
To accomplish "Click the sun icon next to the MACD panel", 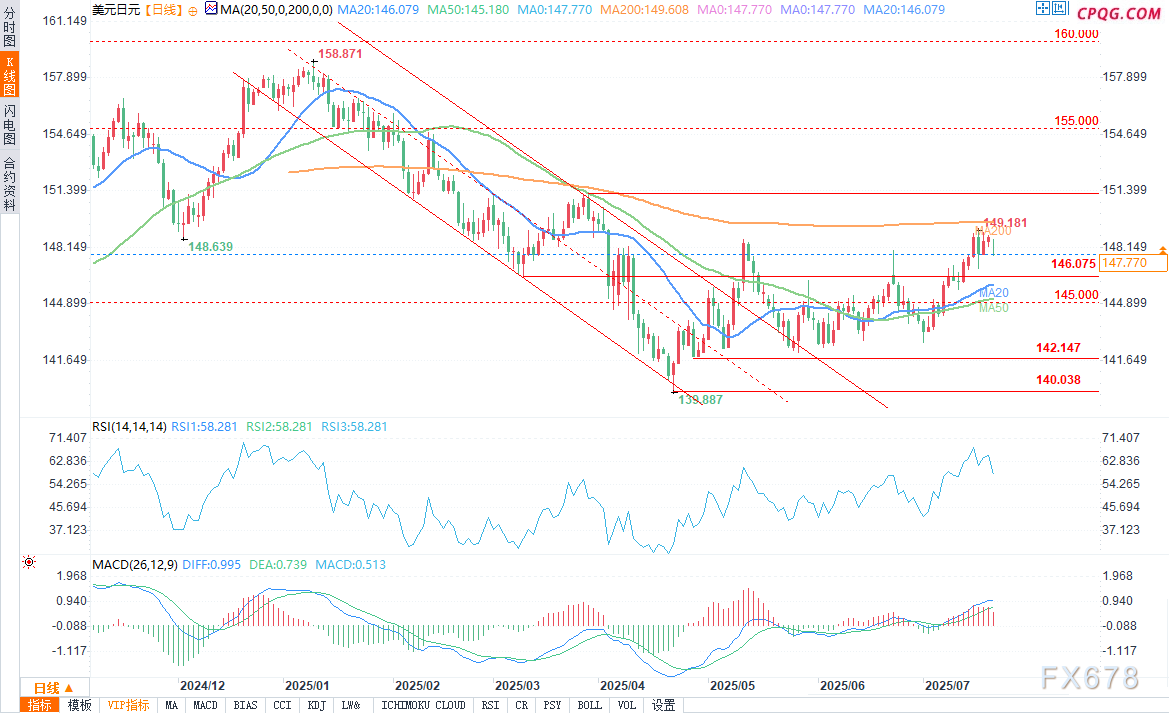I will pos(28,563).
